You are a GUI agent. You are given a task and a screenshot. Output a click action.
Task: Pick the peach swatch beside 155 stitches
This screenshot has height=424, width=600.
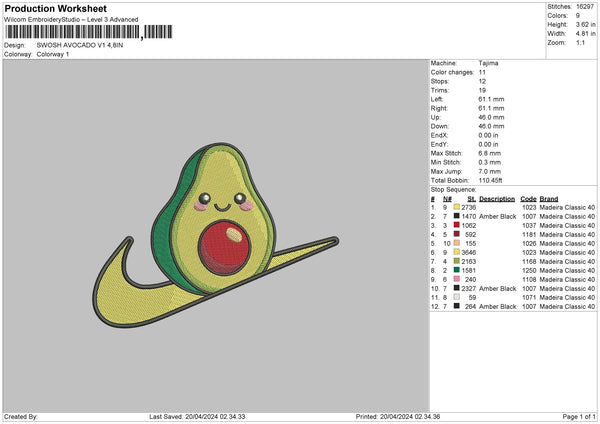pyautogui.click(x=457, y=243)
